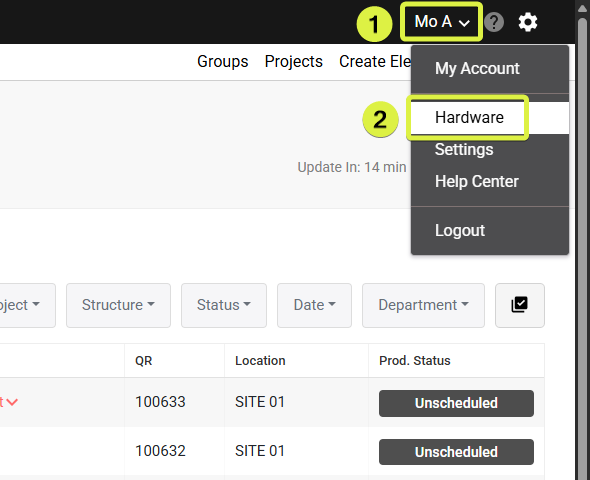Choose My Account menu entry
The width and height of the screenshot is (590, 480).
click(477, 68)
